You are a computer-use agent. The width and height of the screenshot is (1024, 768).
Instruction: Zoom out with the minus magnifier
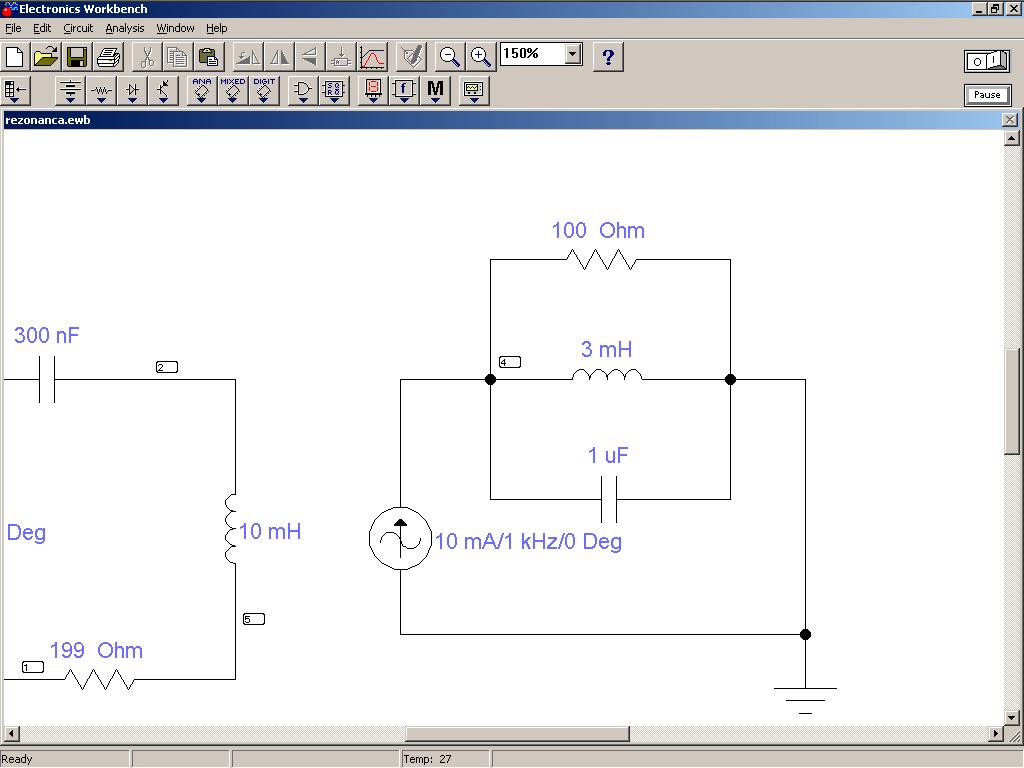coord(449,57)
